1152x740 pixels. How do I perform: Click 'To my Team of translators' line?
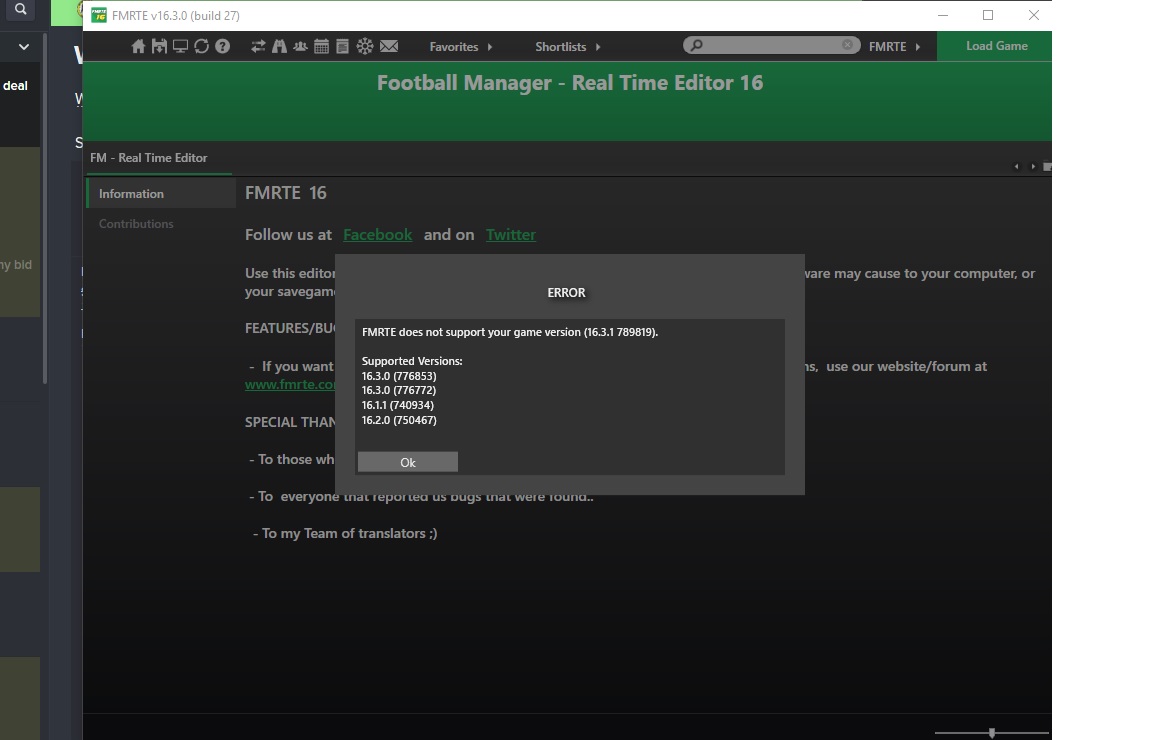coord(345,534)
